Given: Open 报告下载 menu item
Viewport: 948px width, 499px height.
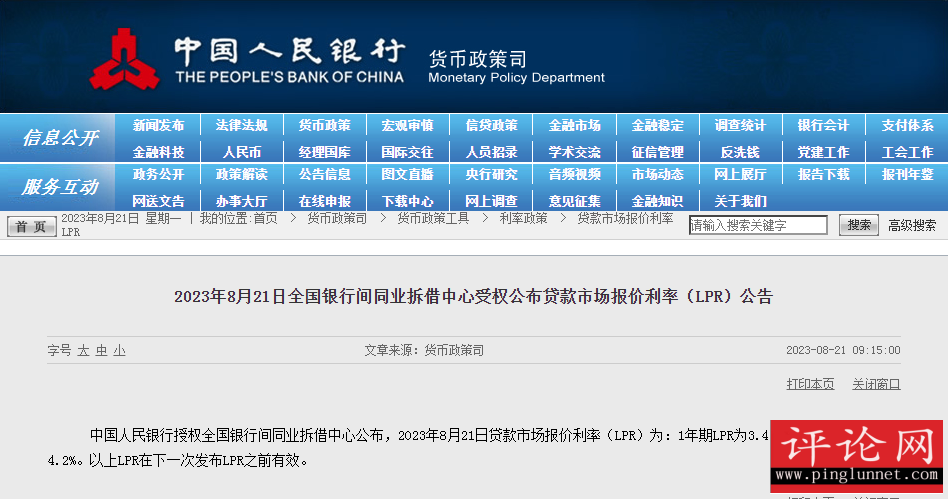Looking at the screenshot, I should point(823,174).
